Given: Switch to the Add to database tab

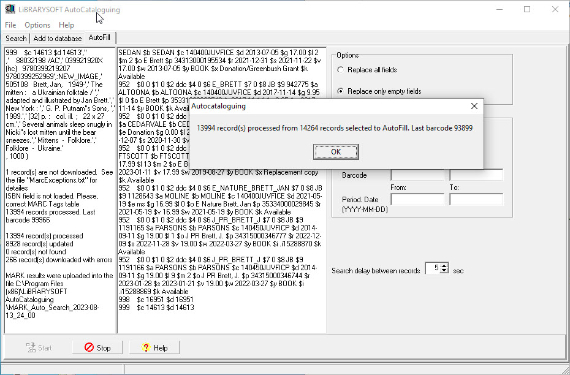Looking at the screenshot, I should pos(57,38).
